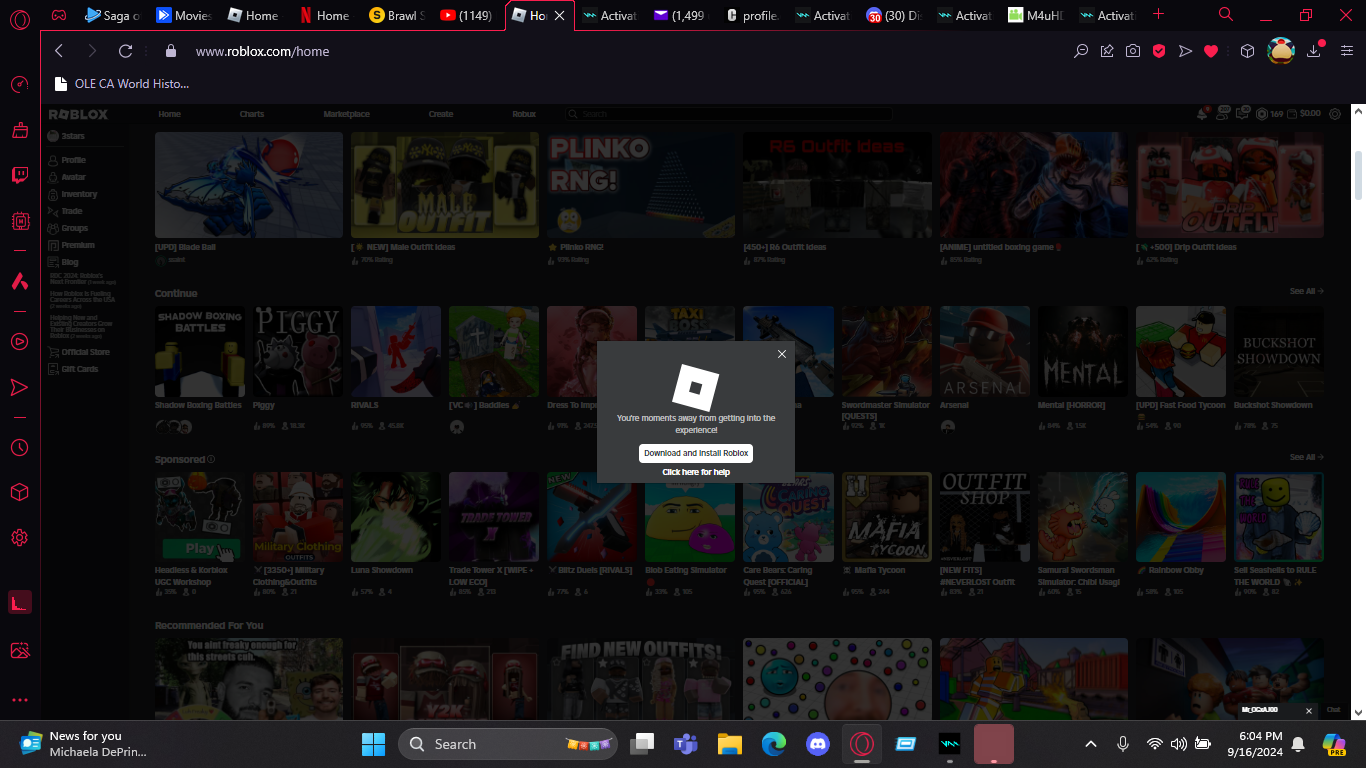This screenshot has width=1366, height=768.
Task: Open Charts in Roblox navigation
Action: click(252, 114)
